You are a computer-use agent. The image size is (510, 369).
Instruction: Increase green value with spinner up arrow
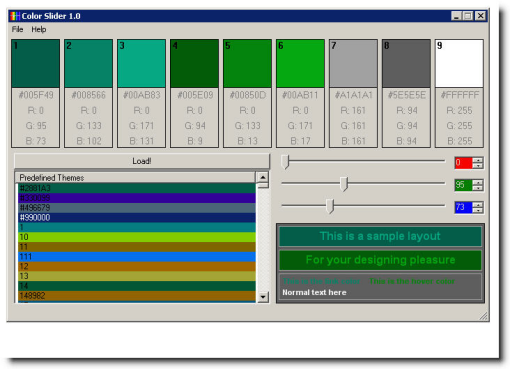(x=478, y=182)
